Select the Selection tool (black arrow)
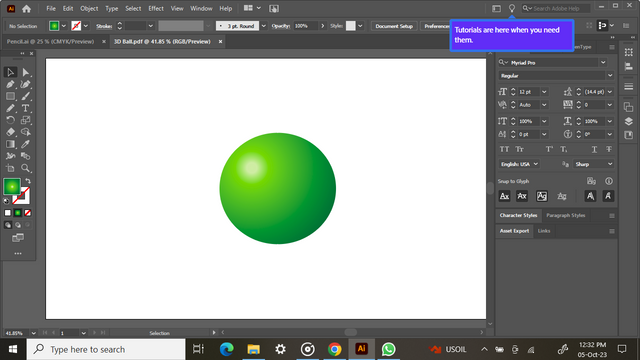 click(x=10, y=72)
